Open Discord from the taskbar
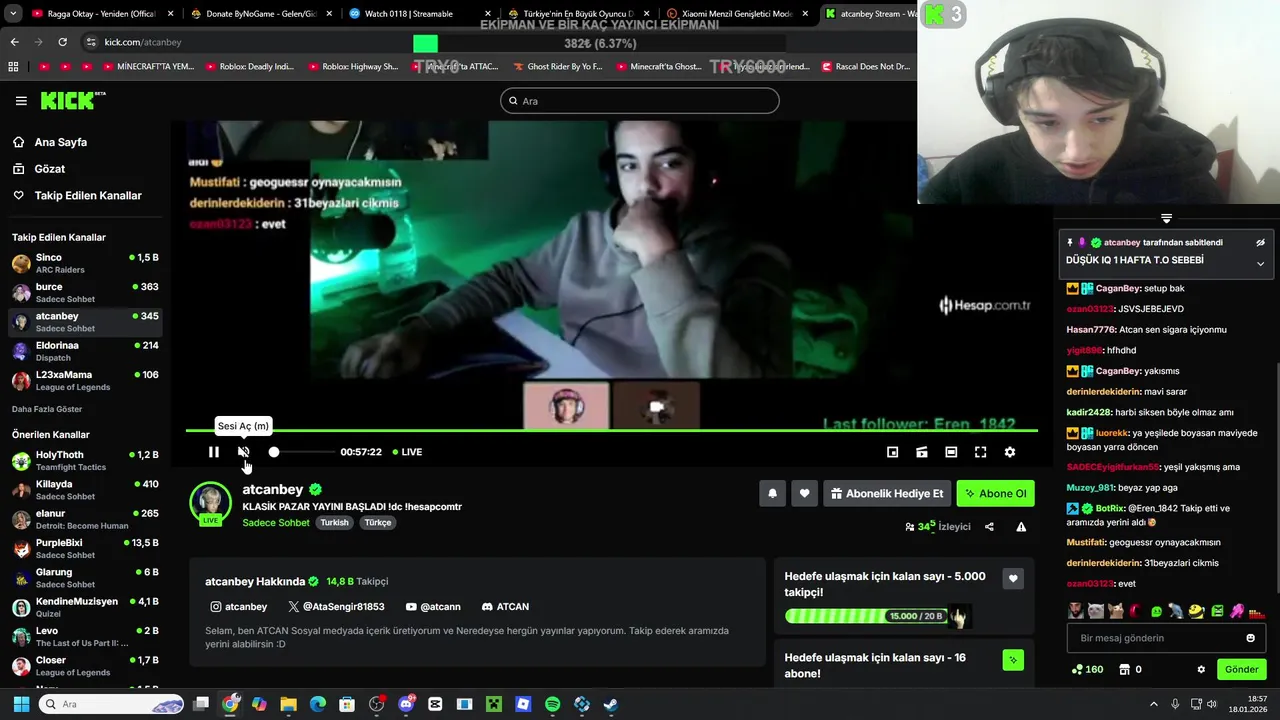Screen dimensions: 1280x720 406,704
